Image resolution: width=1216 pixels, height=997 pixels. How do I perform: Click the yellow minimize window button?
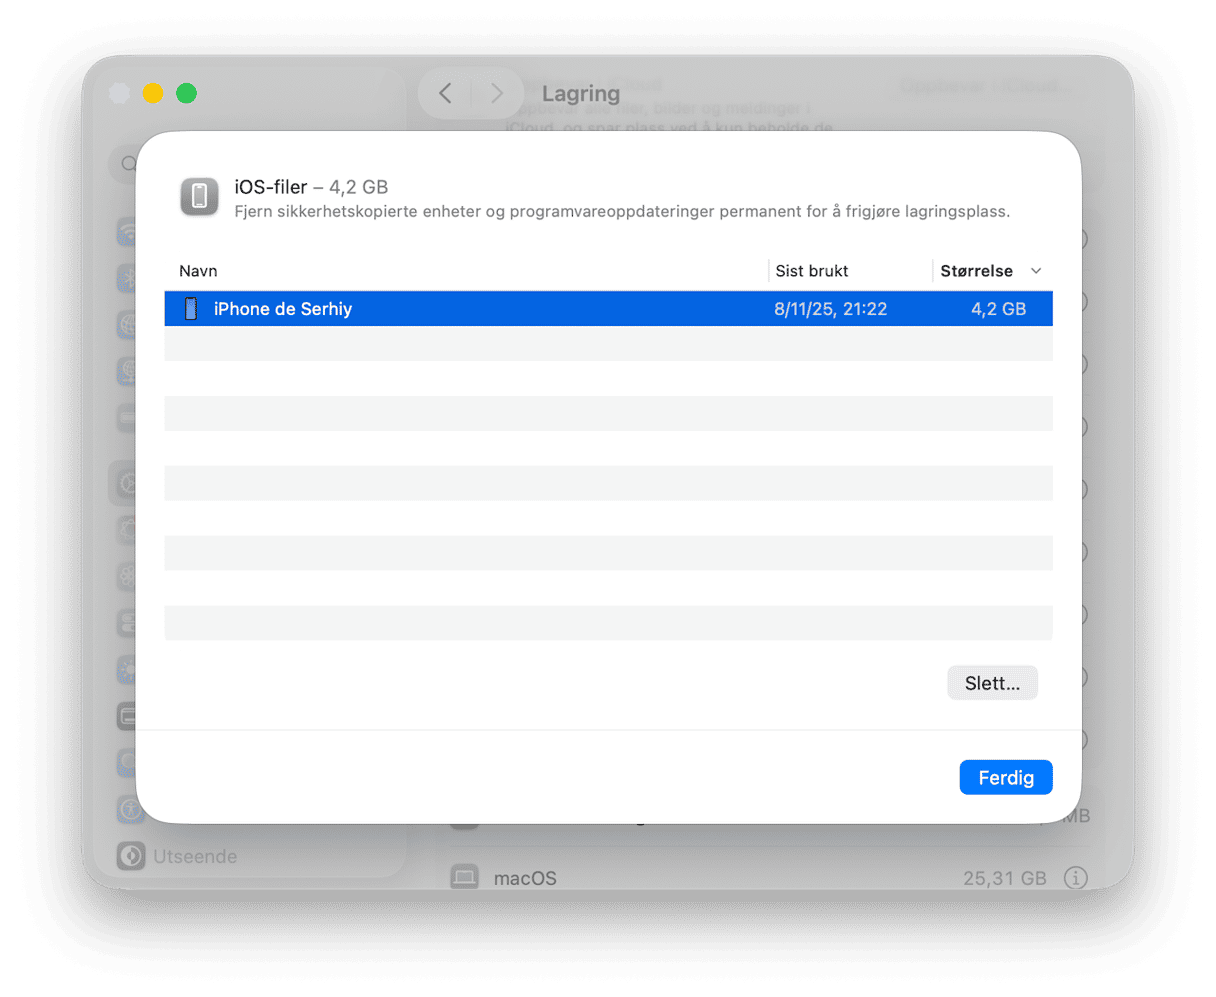[x=153, y=94]
